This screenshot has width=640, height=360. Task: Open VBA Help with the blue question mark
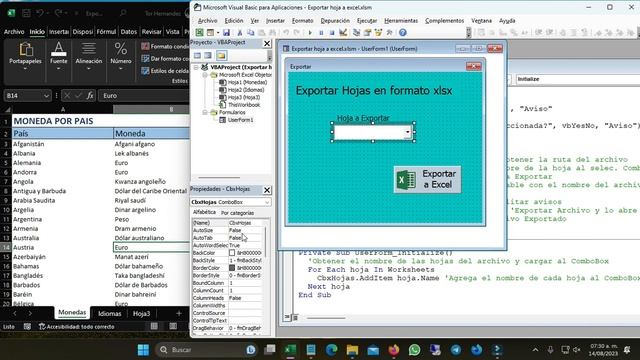tap(403, 33)
